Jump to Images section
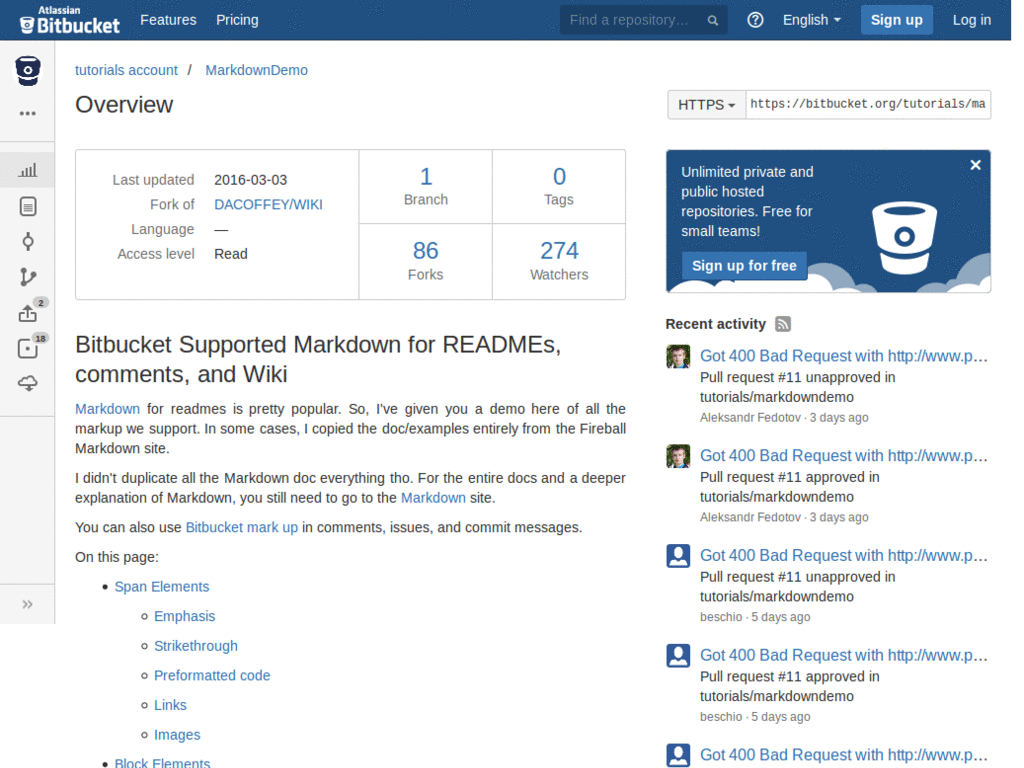This screenshot has height=768, width=1024. click(177, 735)
